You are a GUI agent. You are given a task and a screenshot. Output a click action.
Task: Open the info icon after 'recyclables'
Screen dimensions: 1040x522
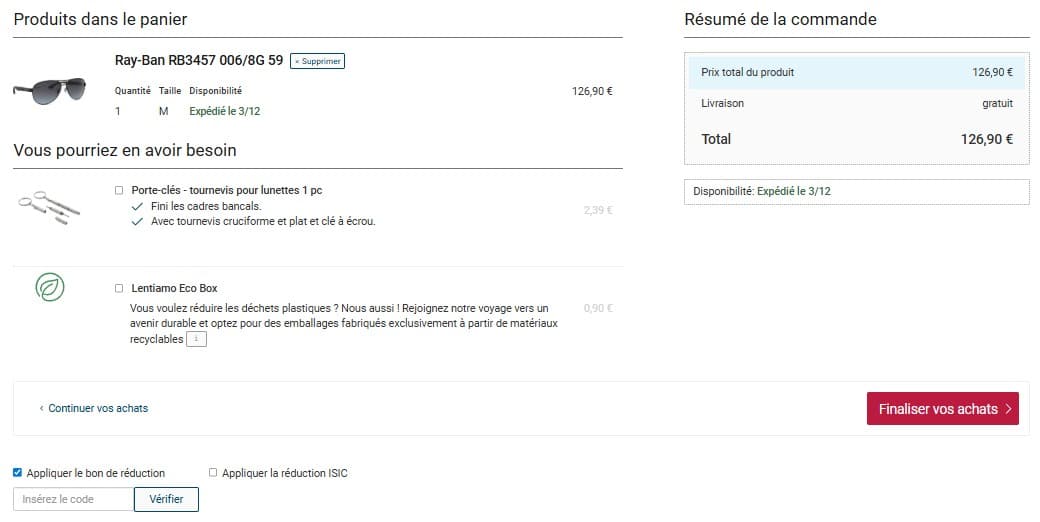click(197, 340)
